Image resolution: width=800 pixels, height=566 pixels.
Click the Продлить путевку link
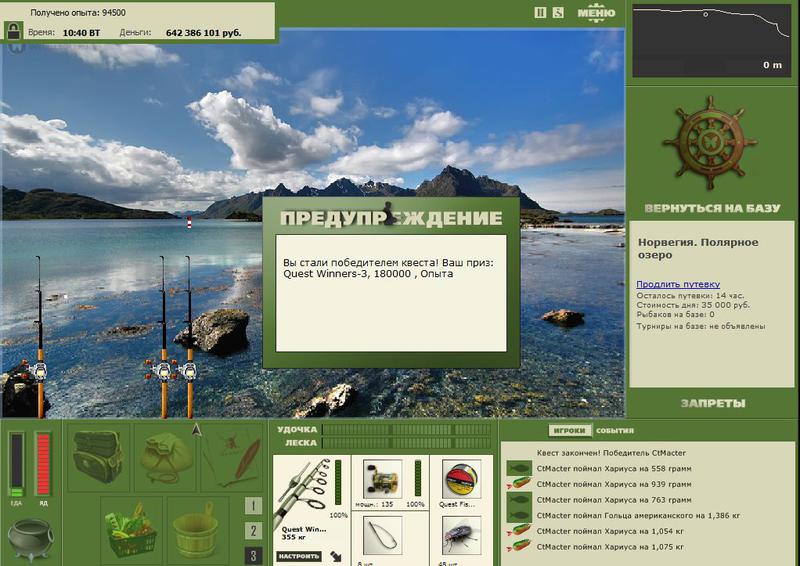tap(678, 284)
